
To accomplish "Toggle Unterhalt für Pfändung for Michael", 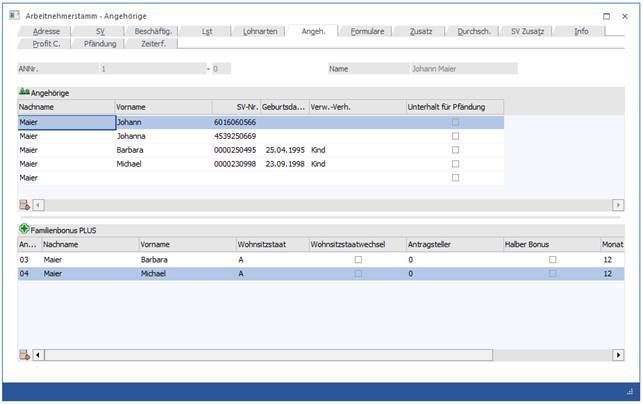I will [x=456, y=164].
